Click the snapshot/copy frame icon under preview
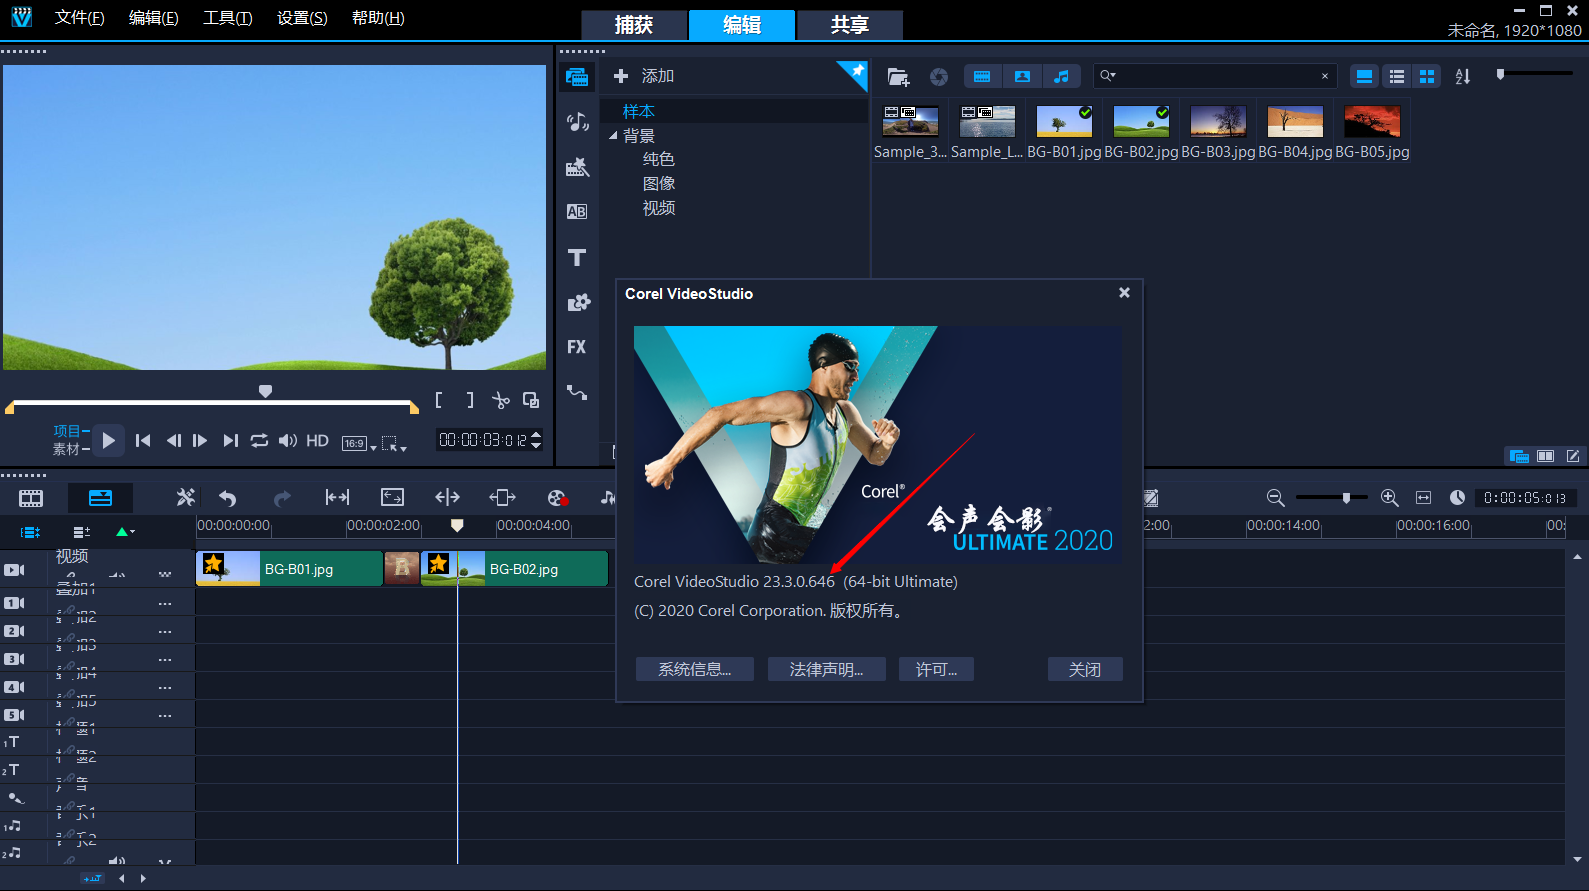Screen dimensions: 1589x891 tap(531, 400)
